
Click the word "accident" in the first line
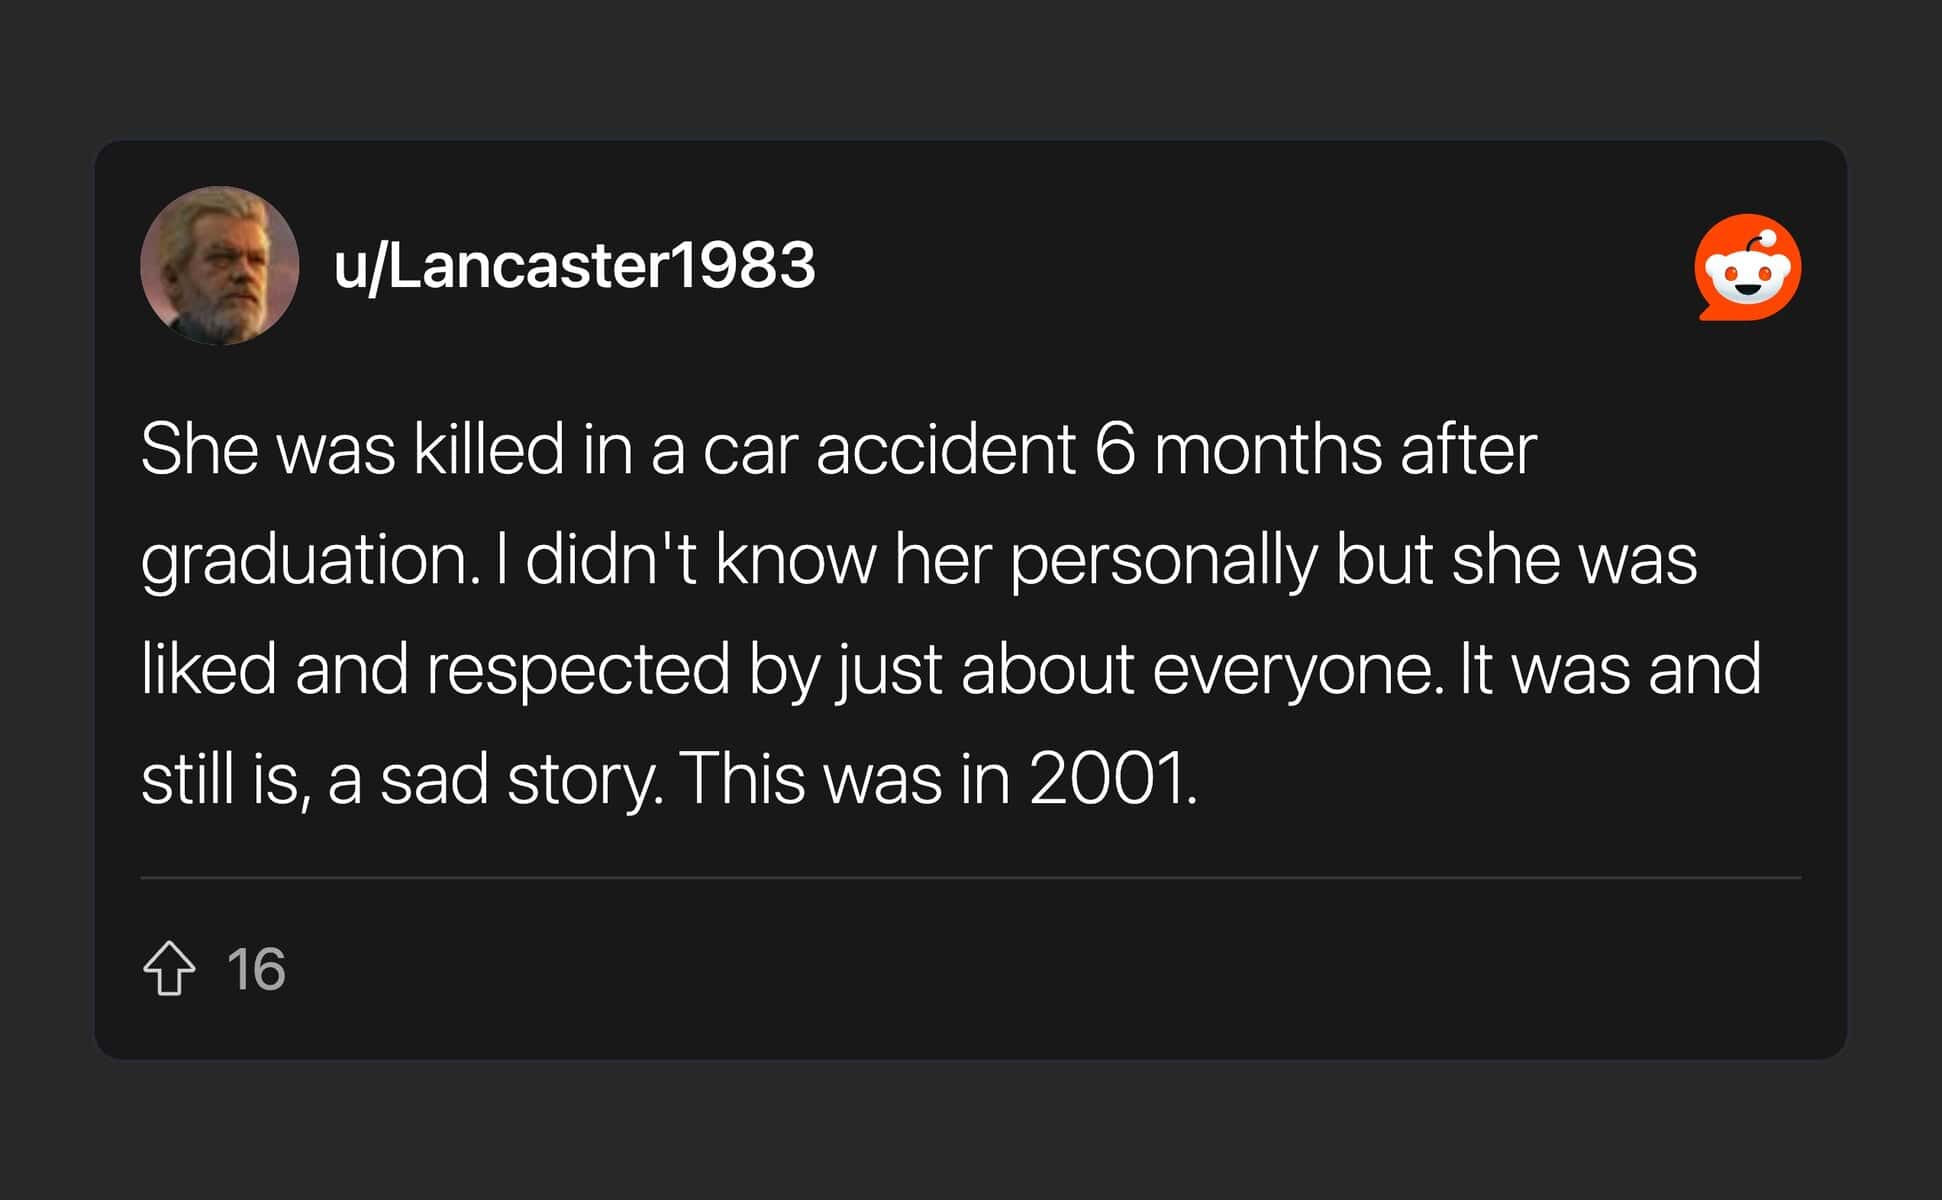[x=945, y=449]
